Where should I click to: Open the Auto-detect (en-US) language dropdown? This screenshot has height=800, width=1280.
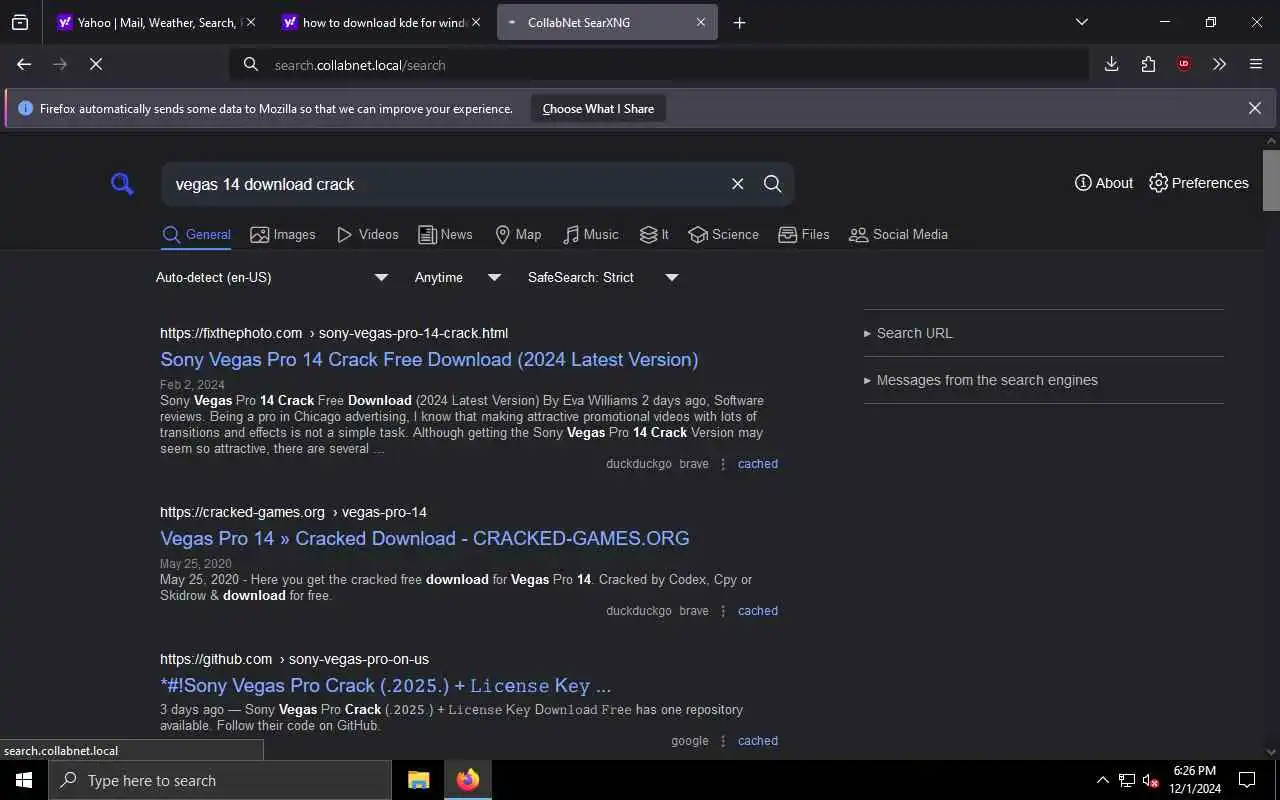[x=271, y=277]
